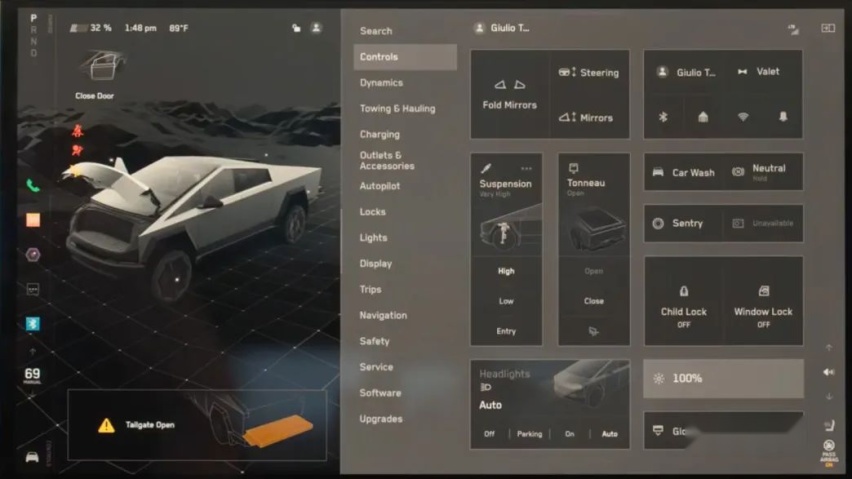Toggle Neutral hold mode

point(763,172)
